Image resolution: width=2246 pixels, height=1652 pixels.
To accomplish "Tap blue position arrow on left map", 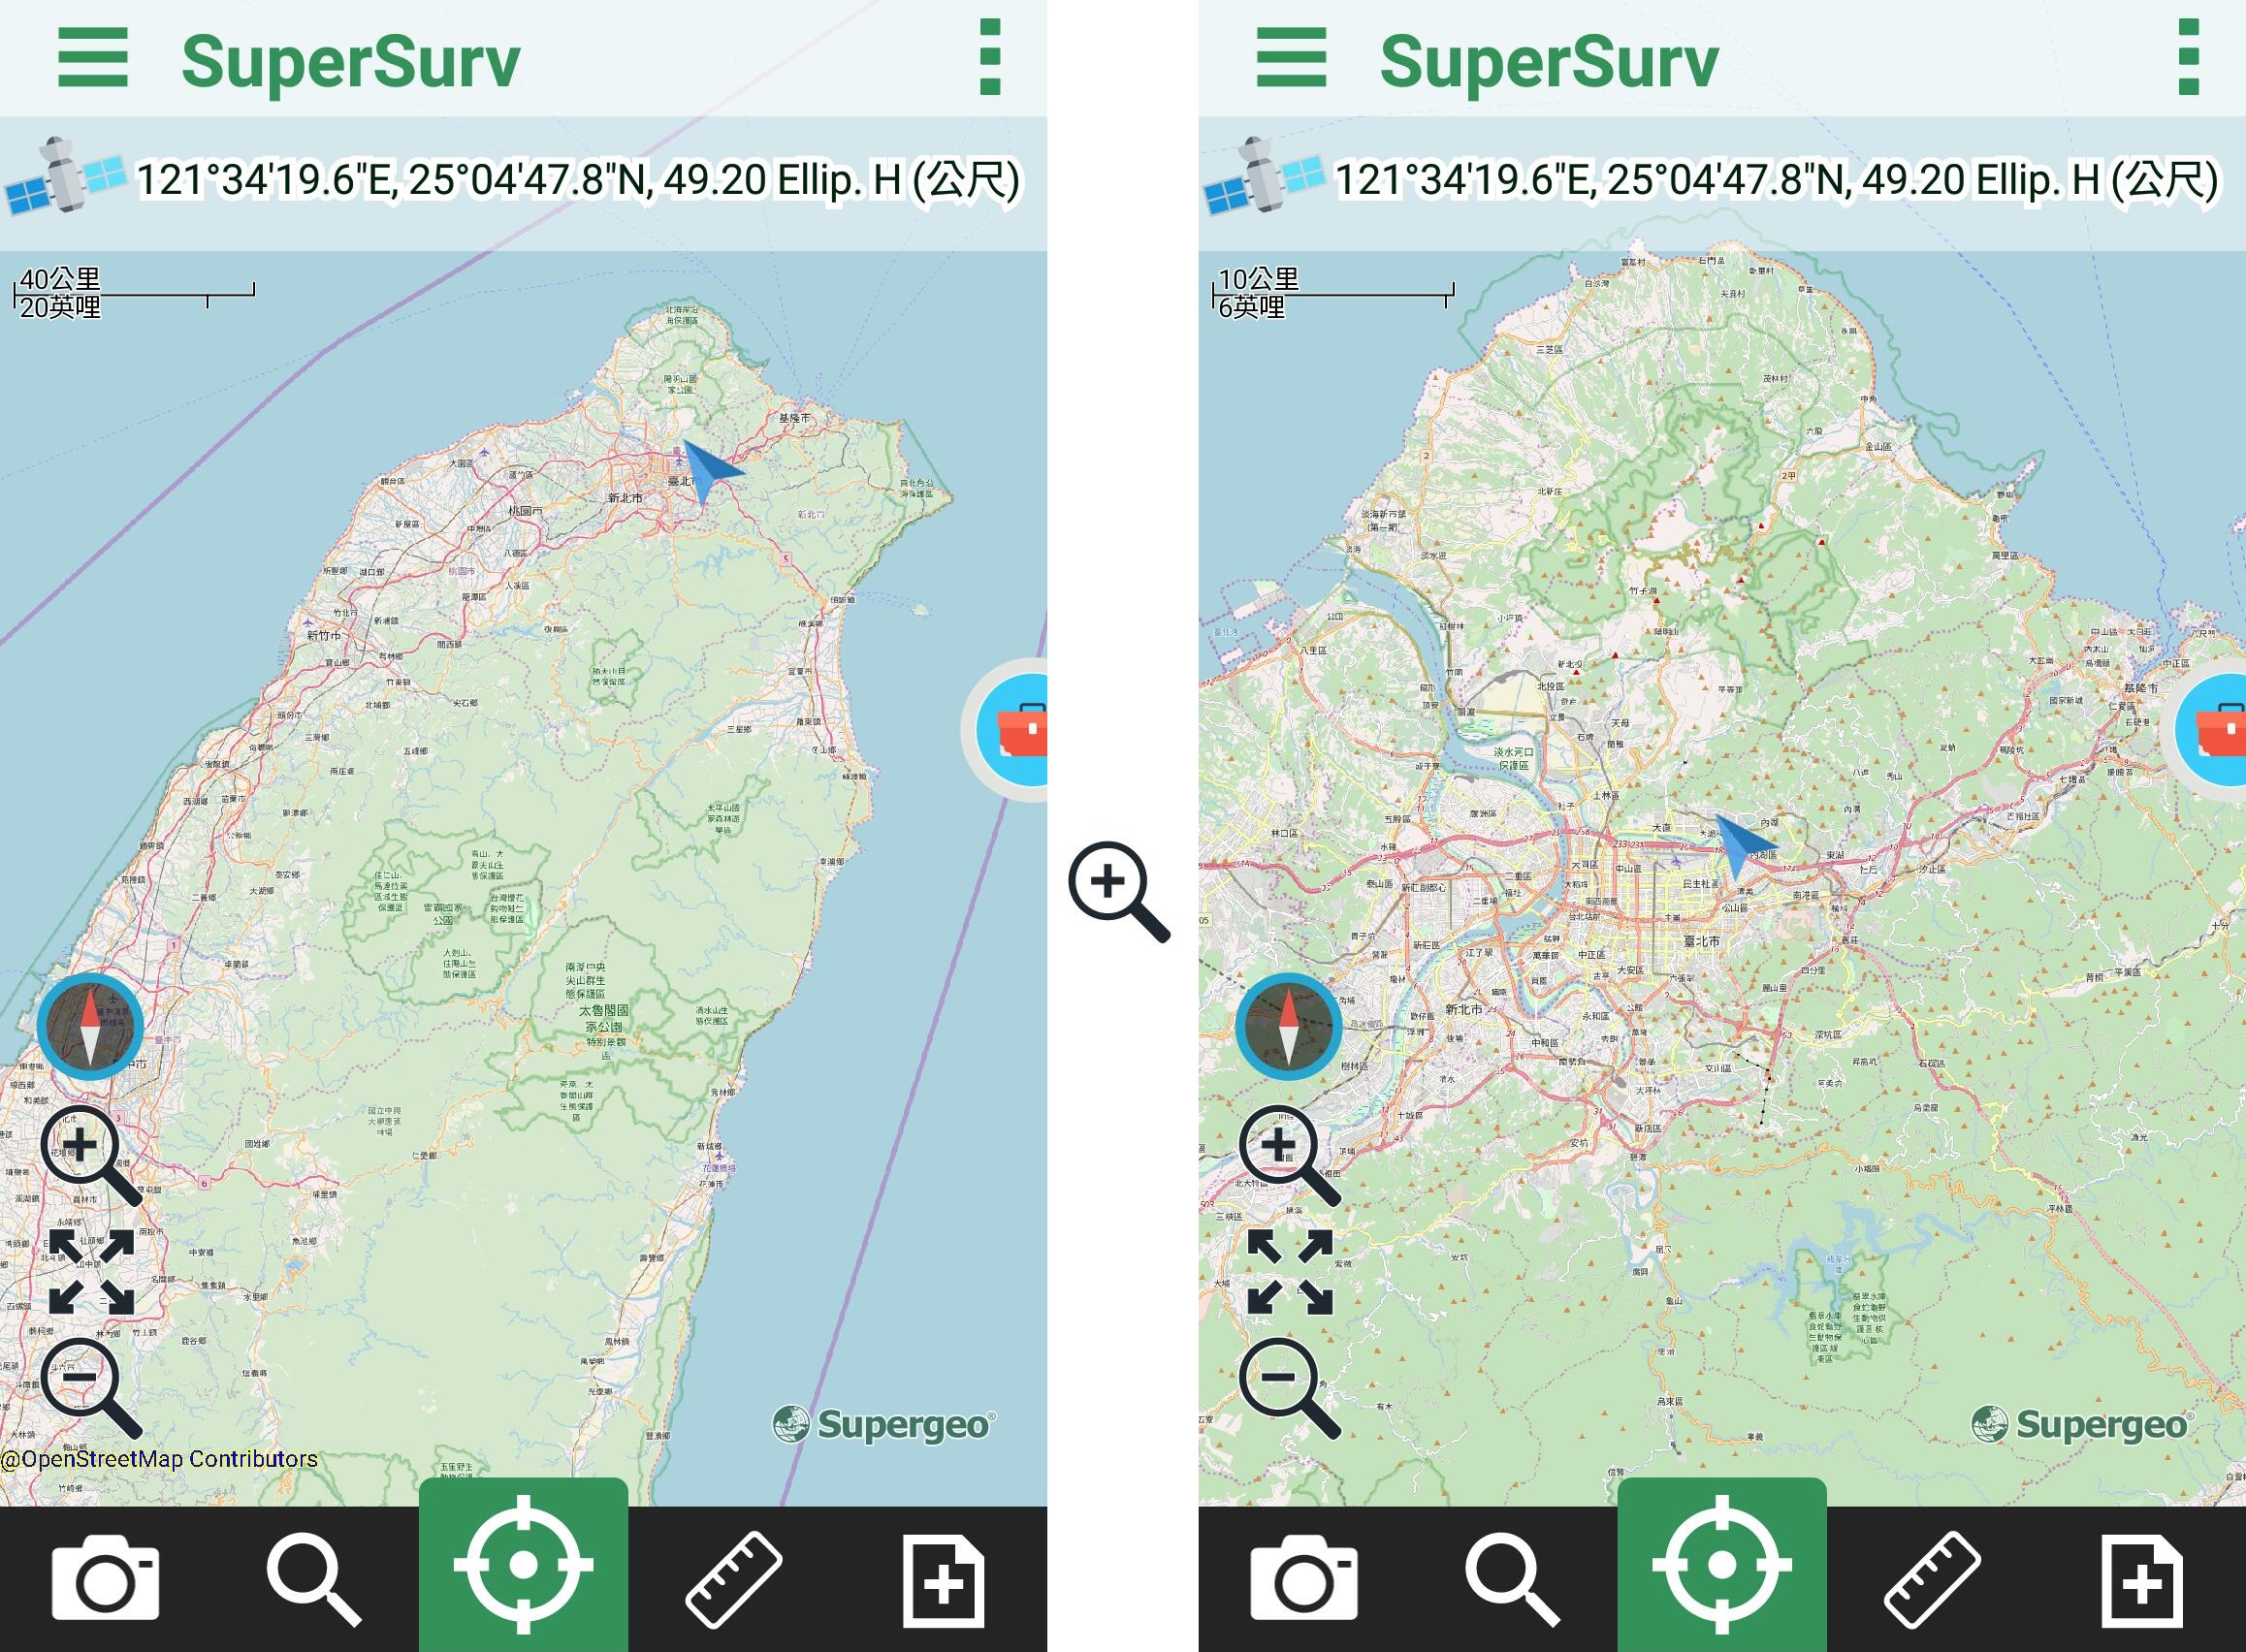I will (710, 471).
